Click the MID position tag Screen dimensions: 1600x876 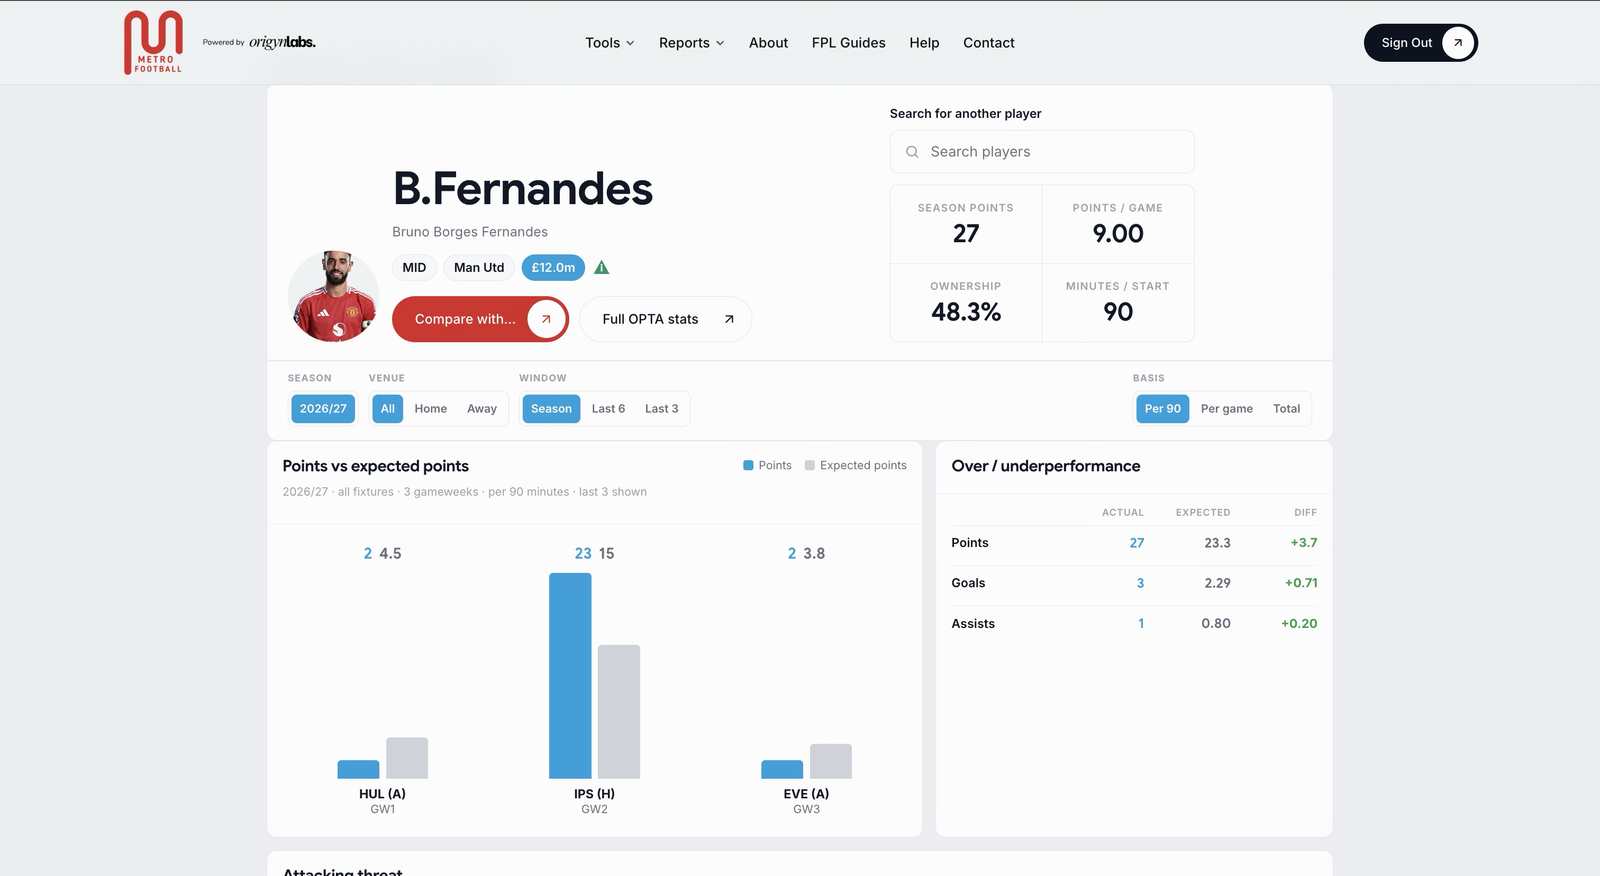point(414,268)
